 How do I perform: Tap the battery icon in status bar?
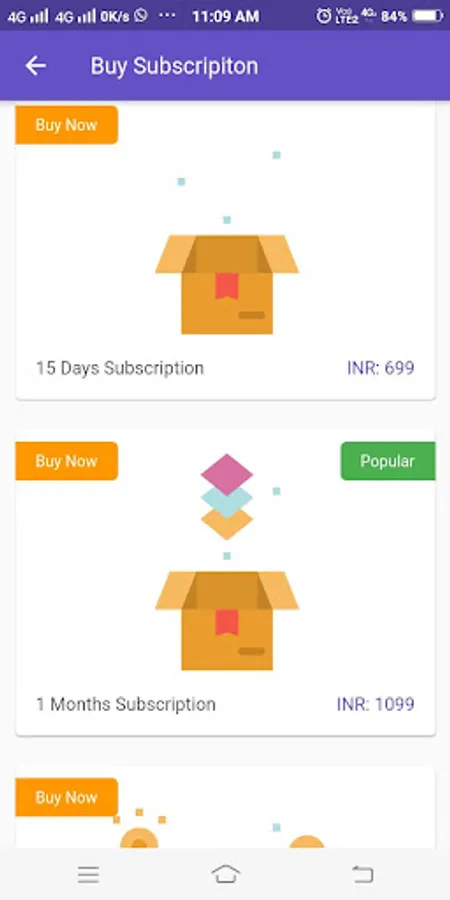(x=428, y=16)
